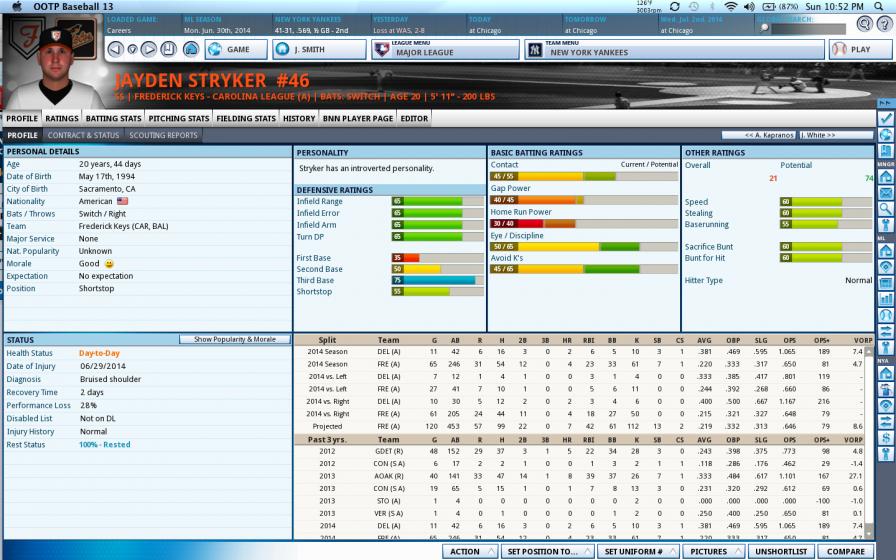Click the player roster icon under NYA
896x560 pixels.
[886, 390]
